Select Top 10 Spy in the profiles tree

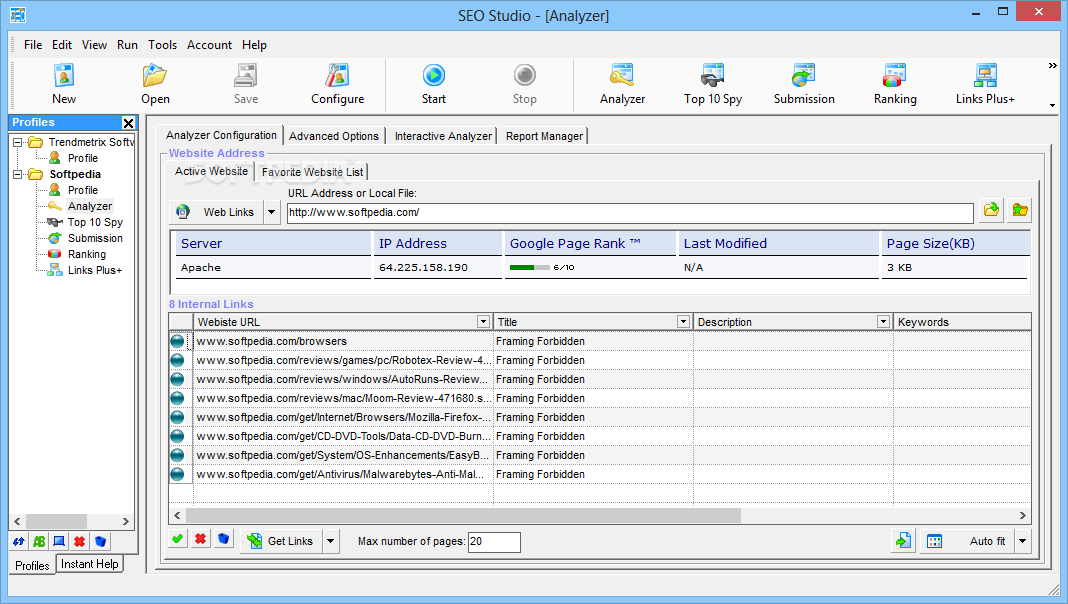tap(95, 222)
